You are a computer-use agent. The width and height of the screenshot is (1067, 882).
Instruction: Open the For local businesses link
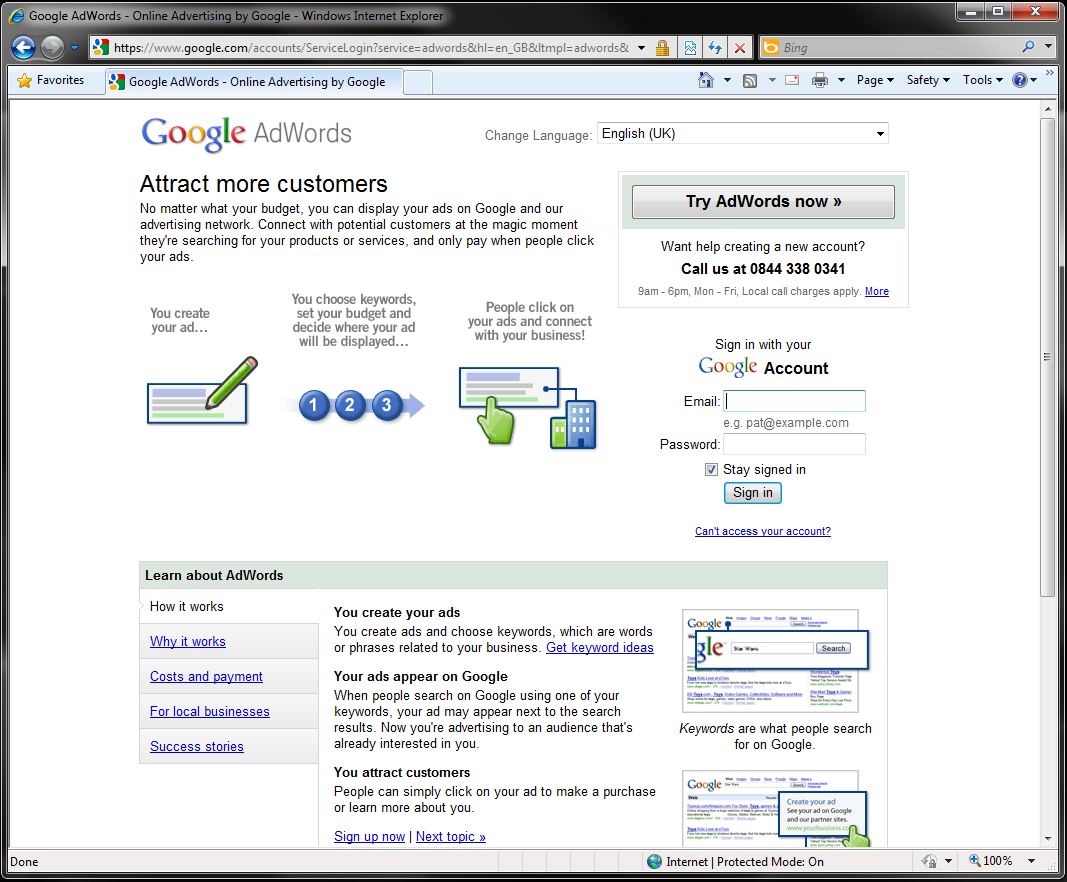click(210, 712)
